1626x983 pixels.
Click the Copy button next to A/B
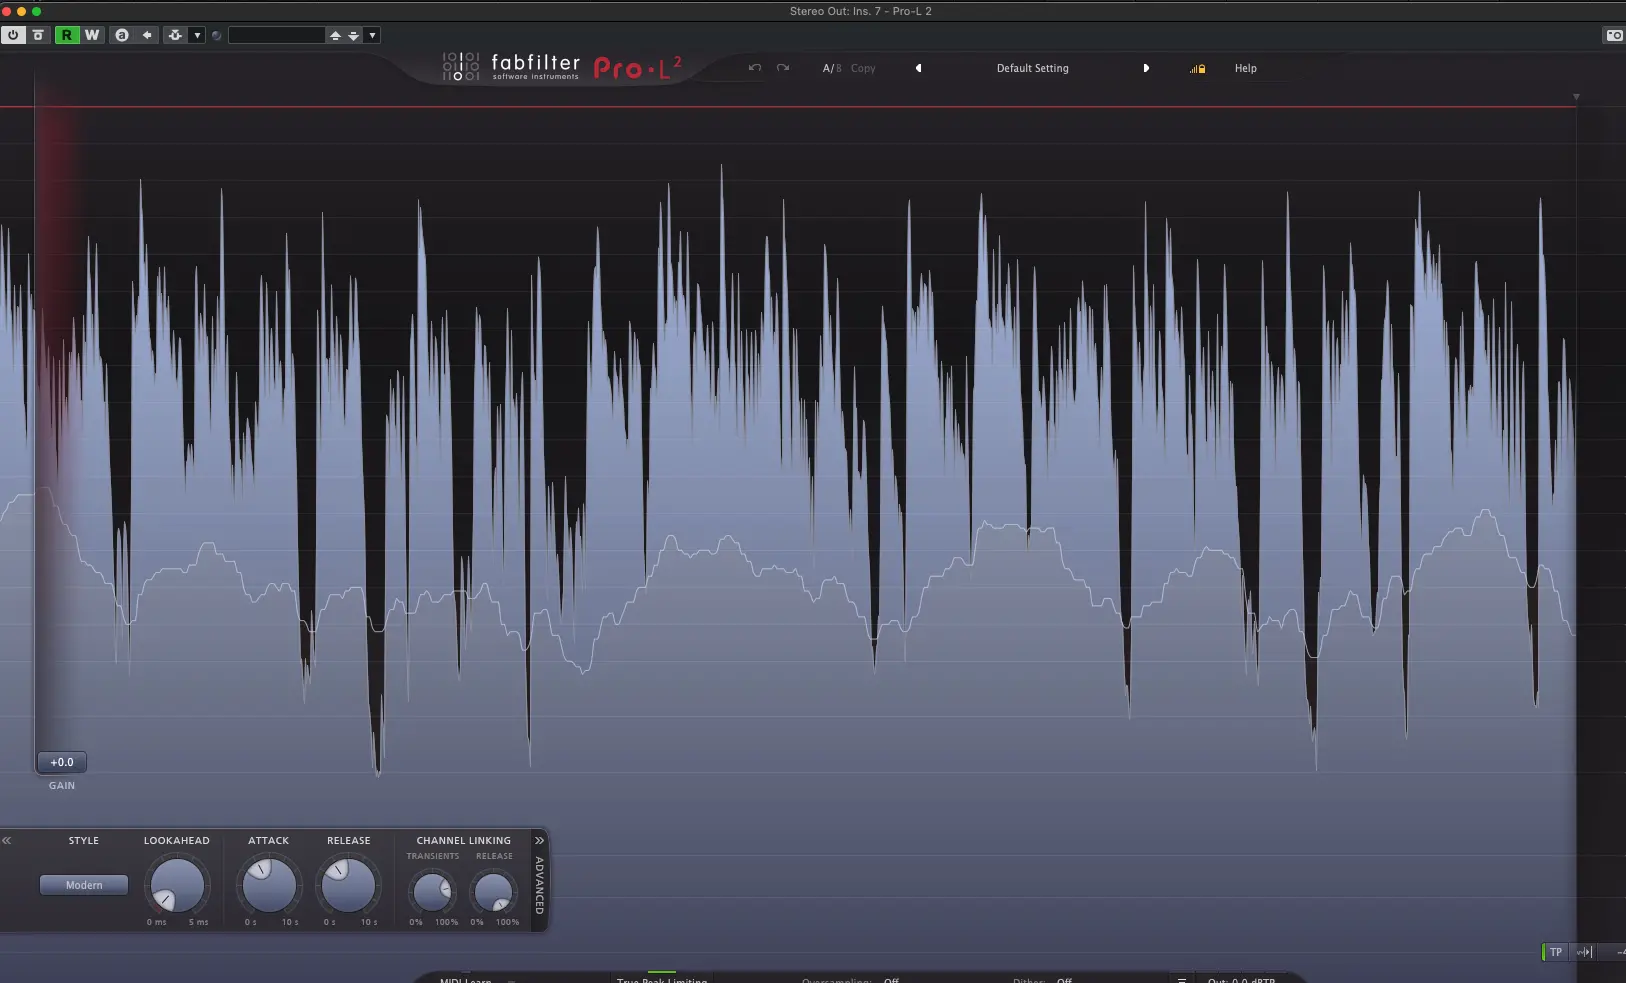(x=863, y=68)
